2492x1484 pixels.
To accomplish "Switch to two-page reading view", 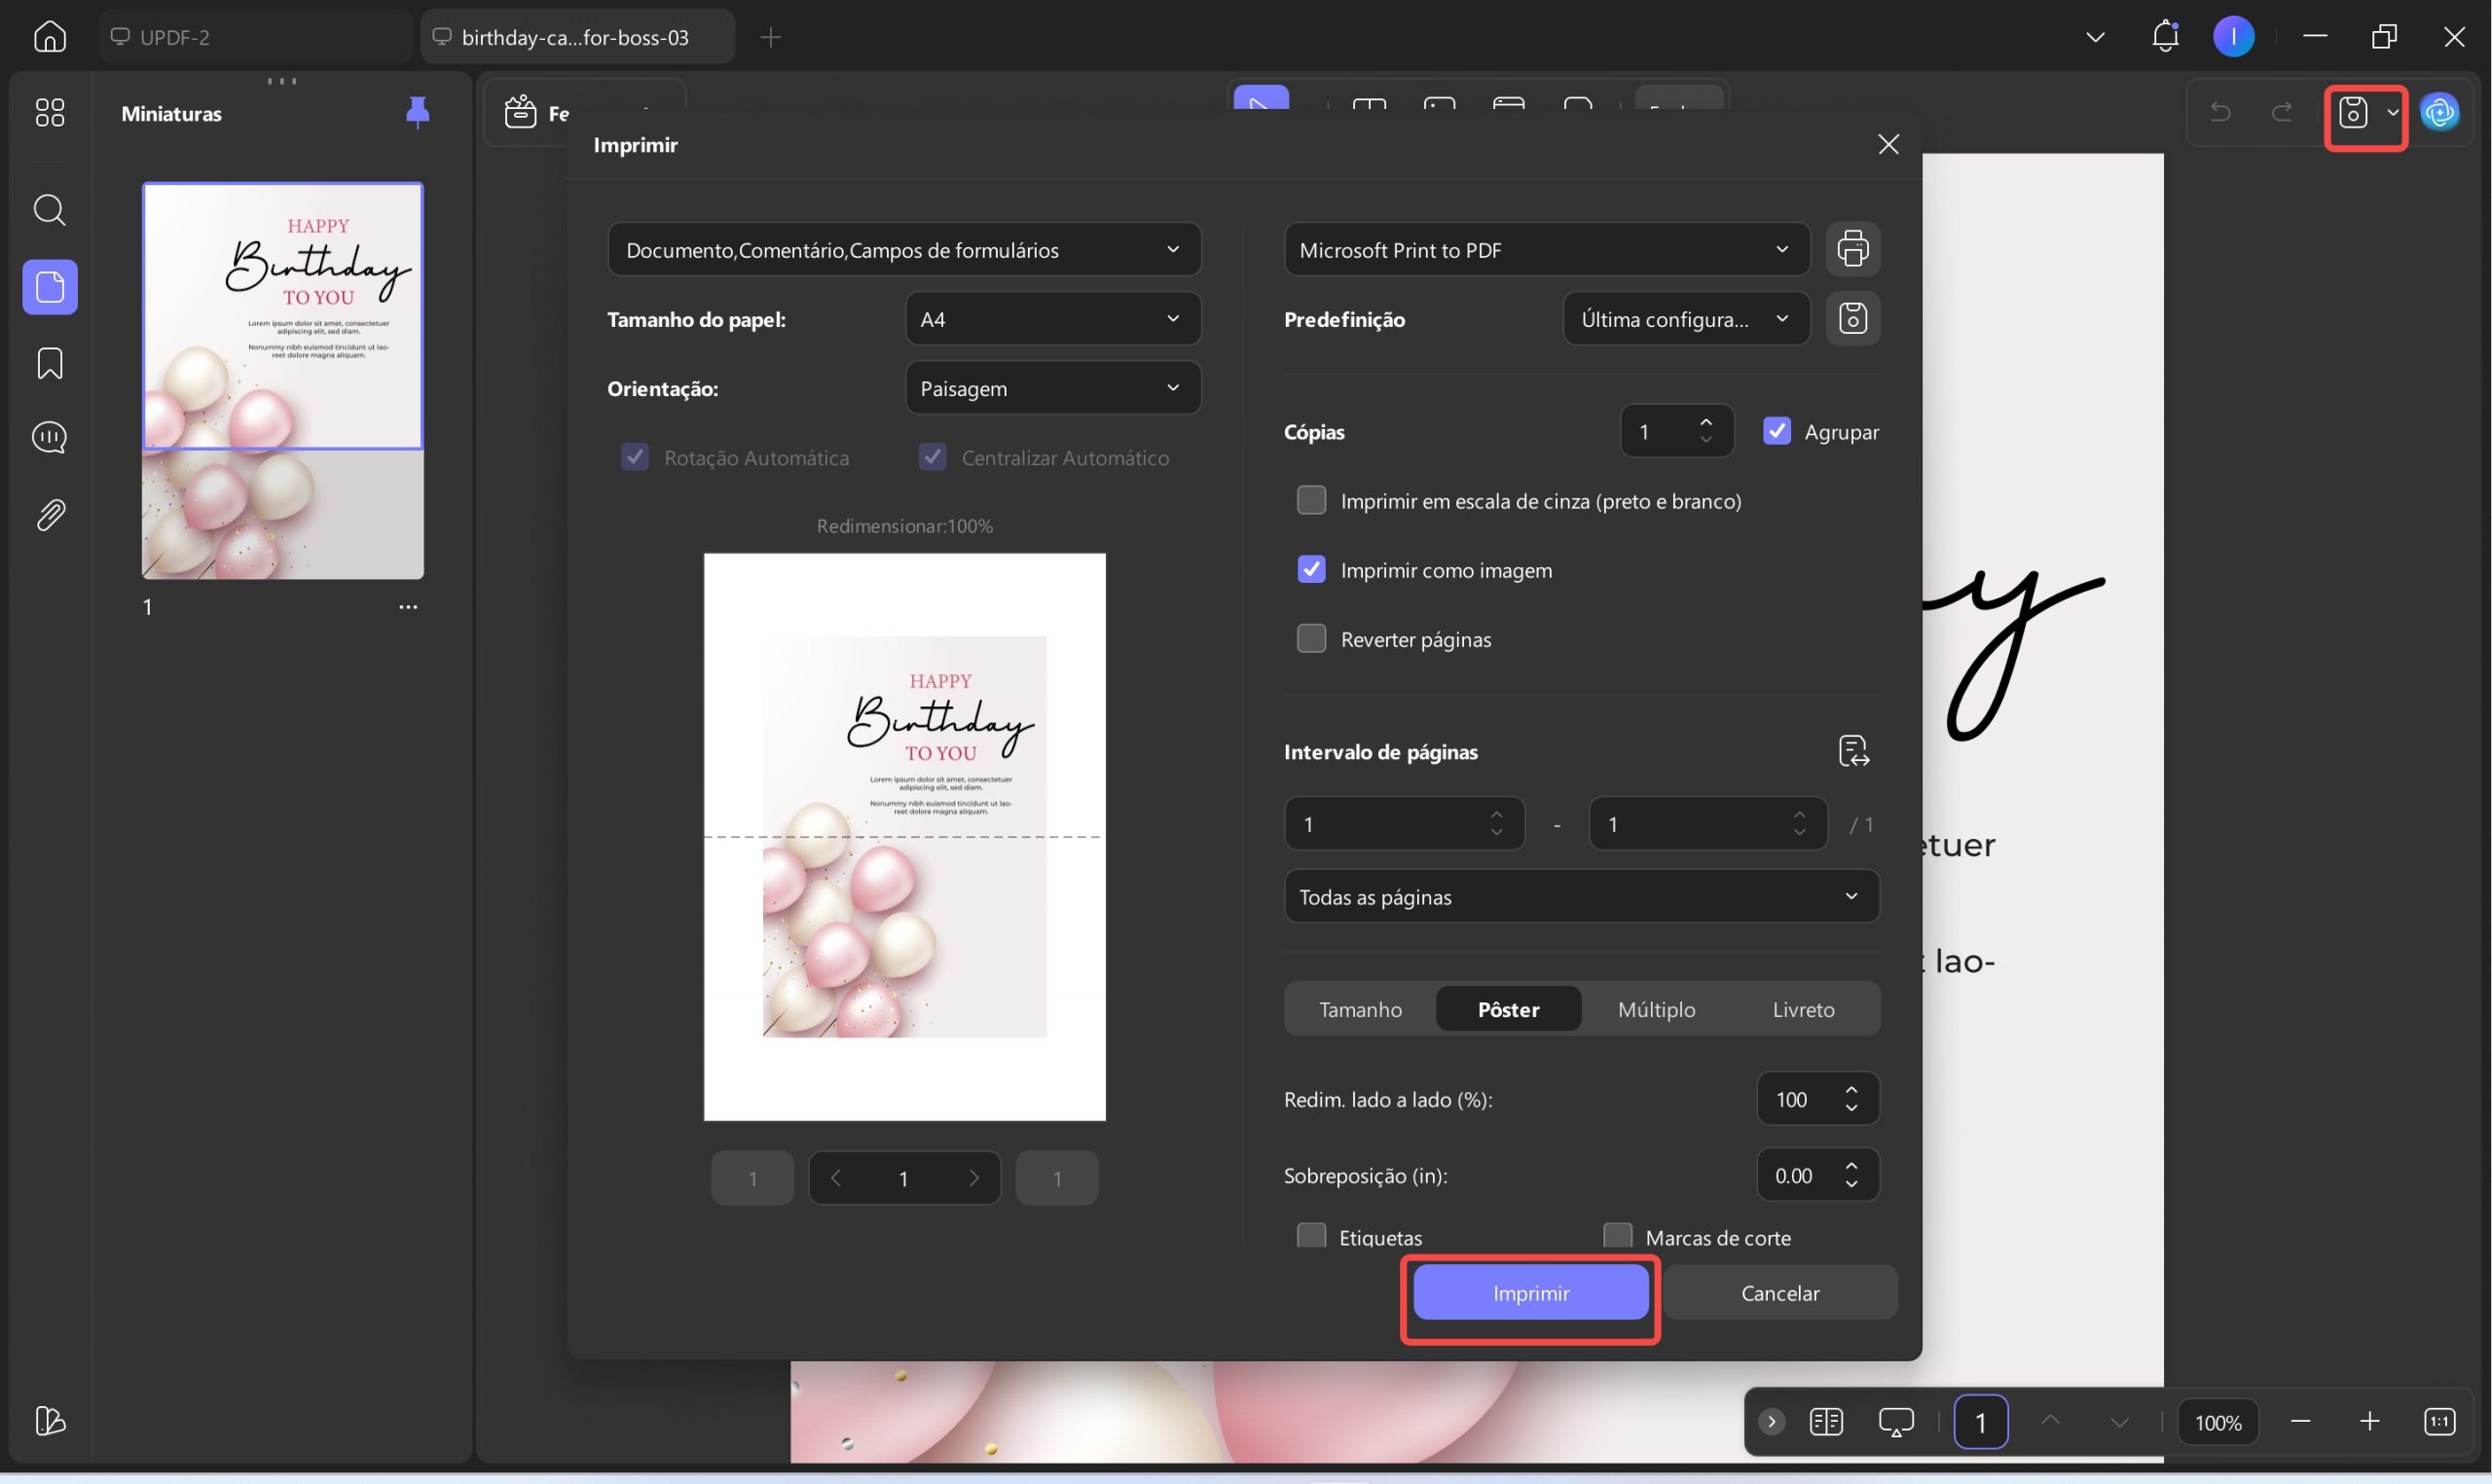I will 1826,1421.
